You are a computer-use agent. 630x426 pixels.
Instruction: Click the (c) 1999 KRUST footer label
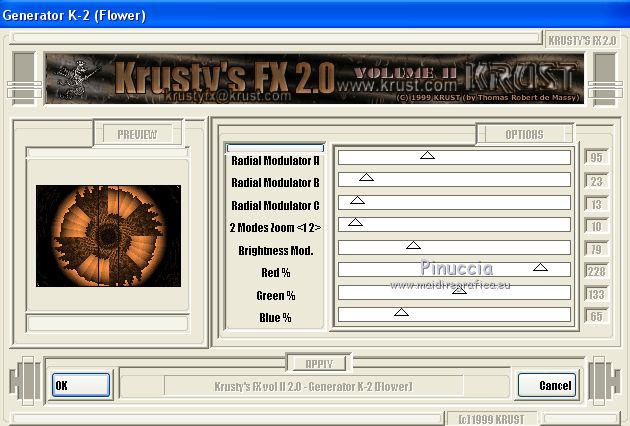[x=491, y=419]
